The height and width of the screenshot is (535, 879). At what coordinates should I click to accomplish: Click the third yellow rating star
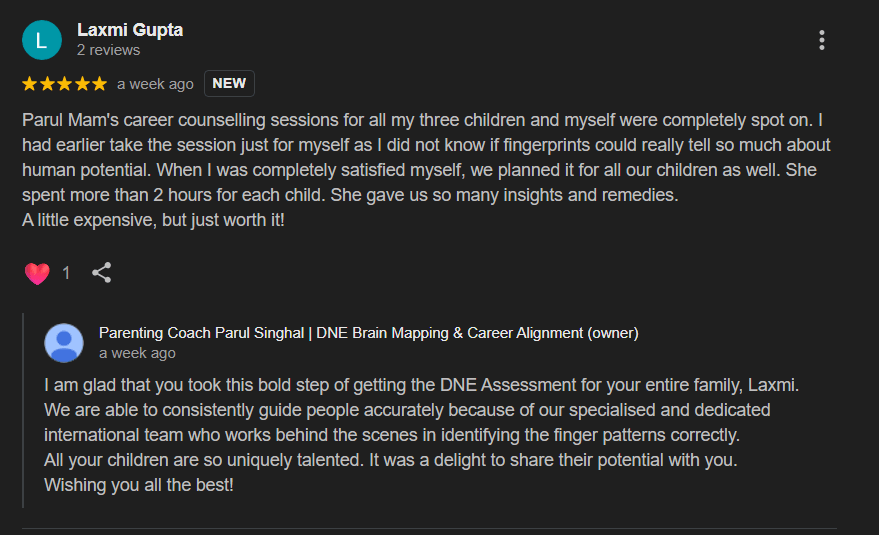pyautogui.click(x=64, y=84)
